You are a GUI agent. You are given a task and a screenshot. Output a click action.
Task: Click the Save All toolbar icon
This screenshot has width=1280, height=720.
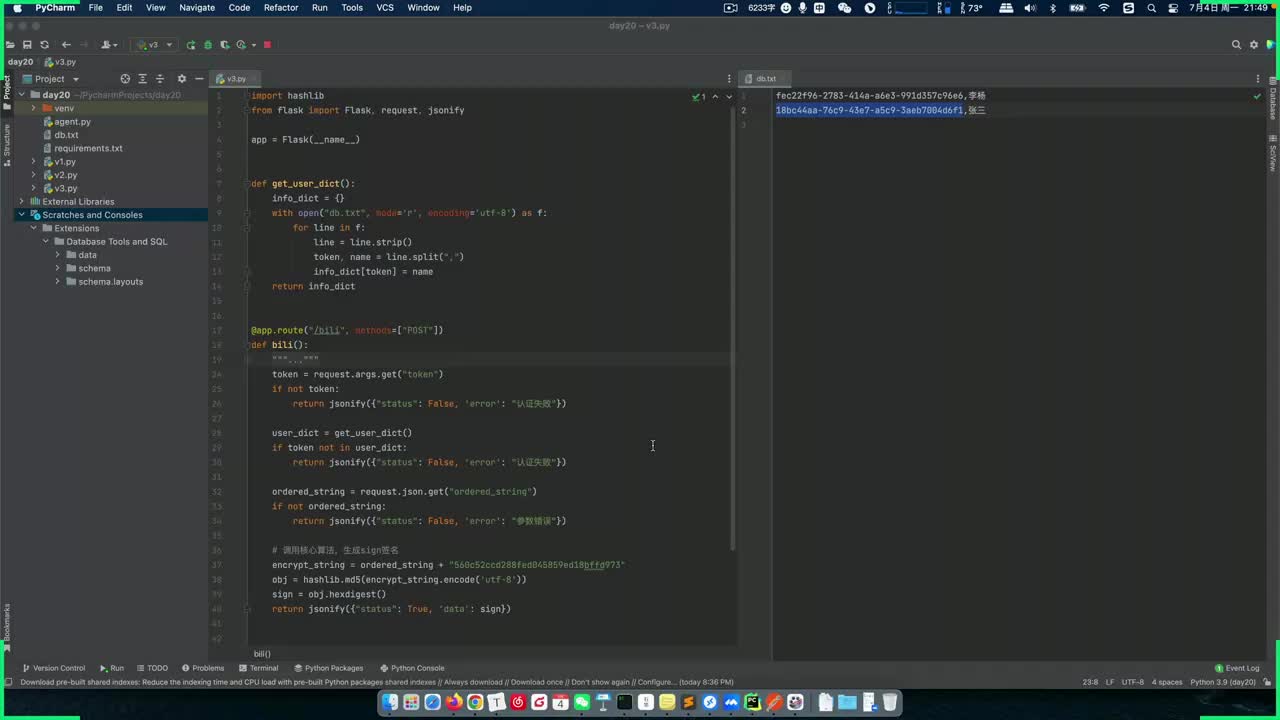click(x=27, y=45)
